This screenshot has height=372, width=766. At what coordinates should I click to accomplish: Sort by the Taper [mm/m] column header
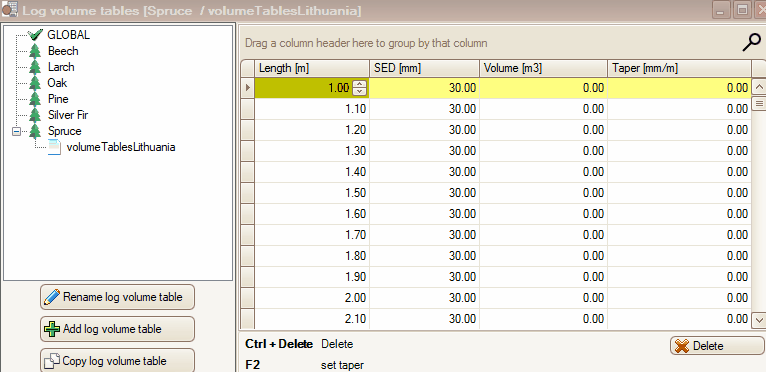pyautogui.click(x=680, y=68)
